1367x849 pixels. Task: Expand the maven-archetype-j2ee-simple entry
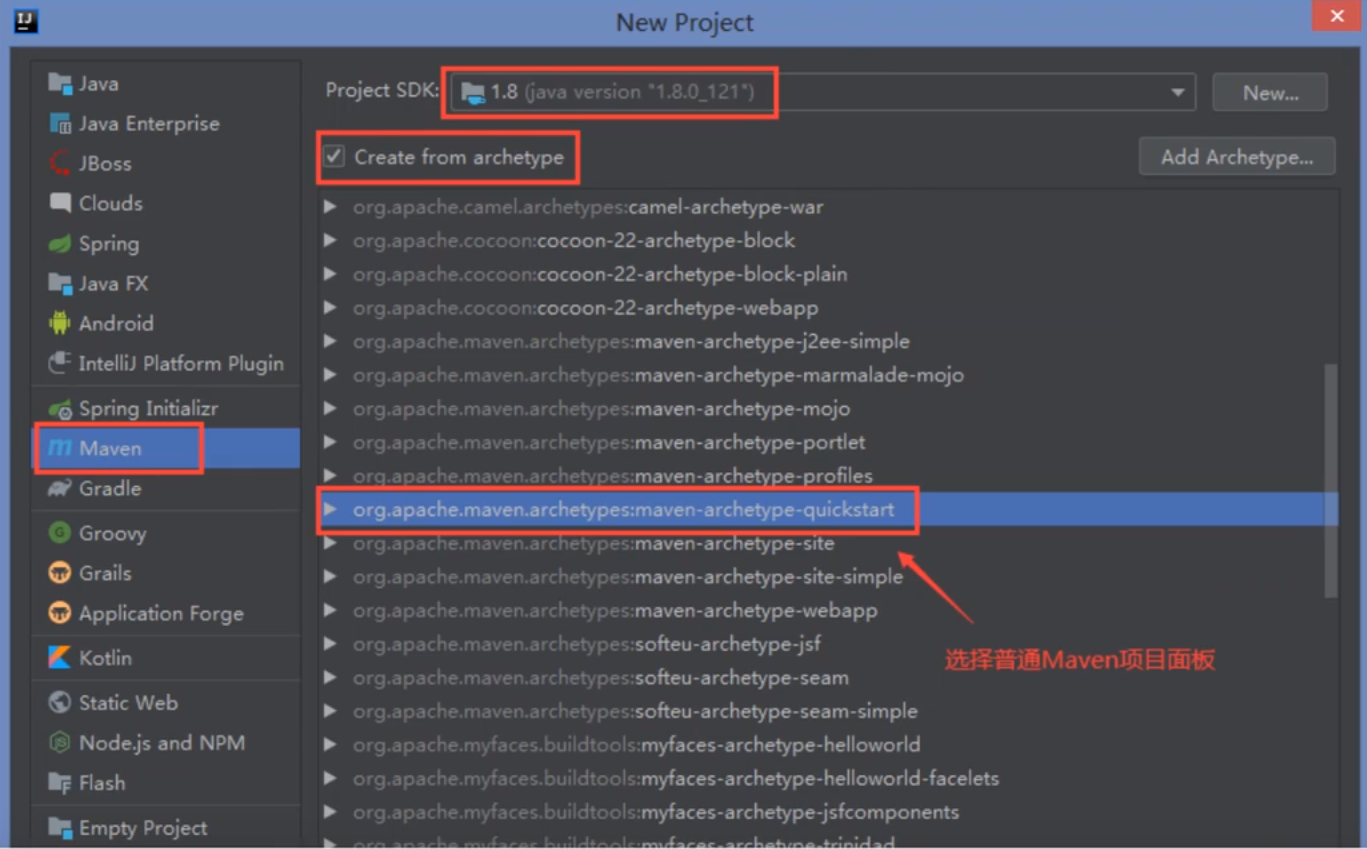pyautogui.click(x=330, y=341)
